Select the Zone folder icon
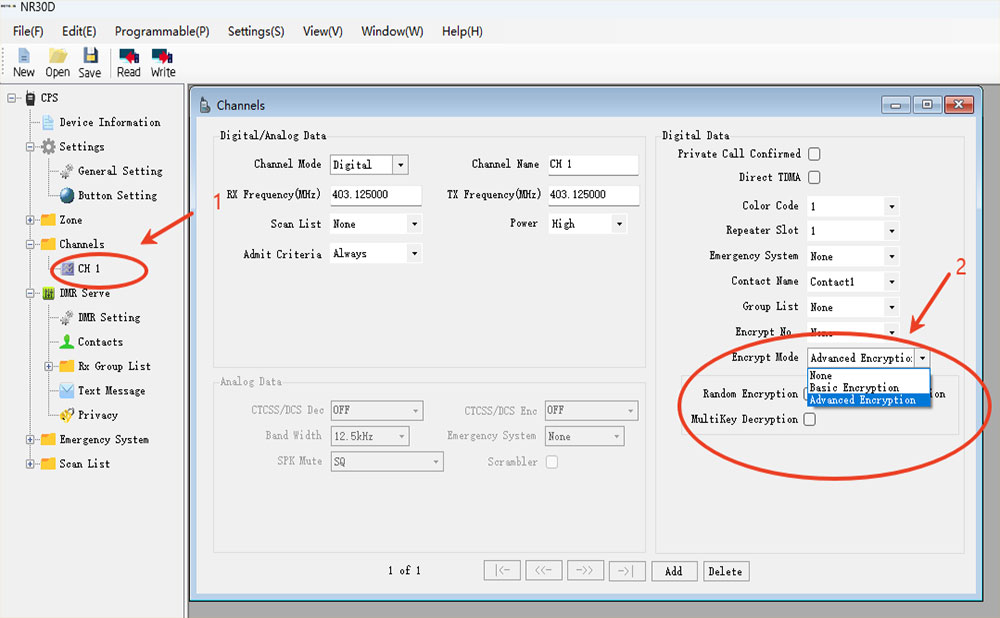This screenshot has height=618, width=1000. pos(48,220)
